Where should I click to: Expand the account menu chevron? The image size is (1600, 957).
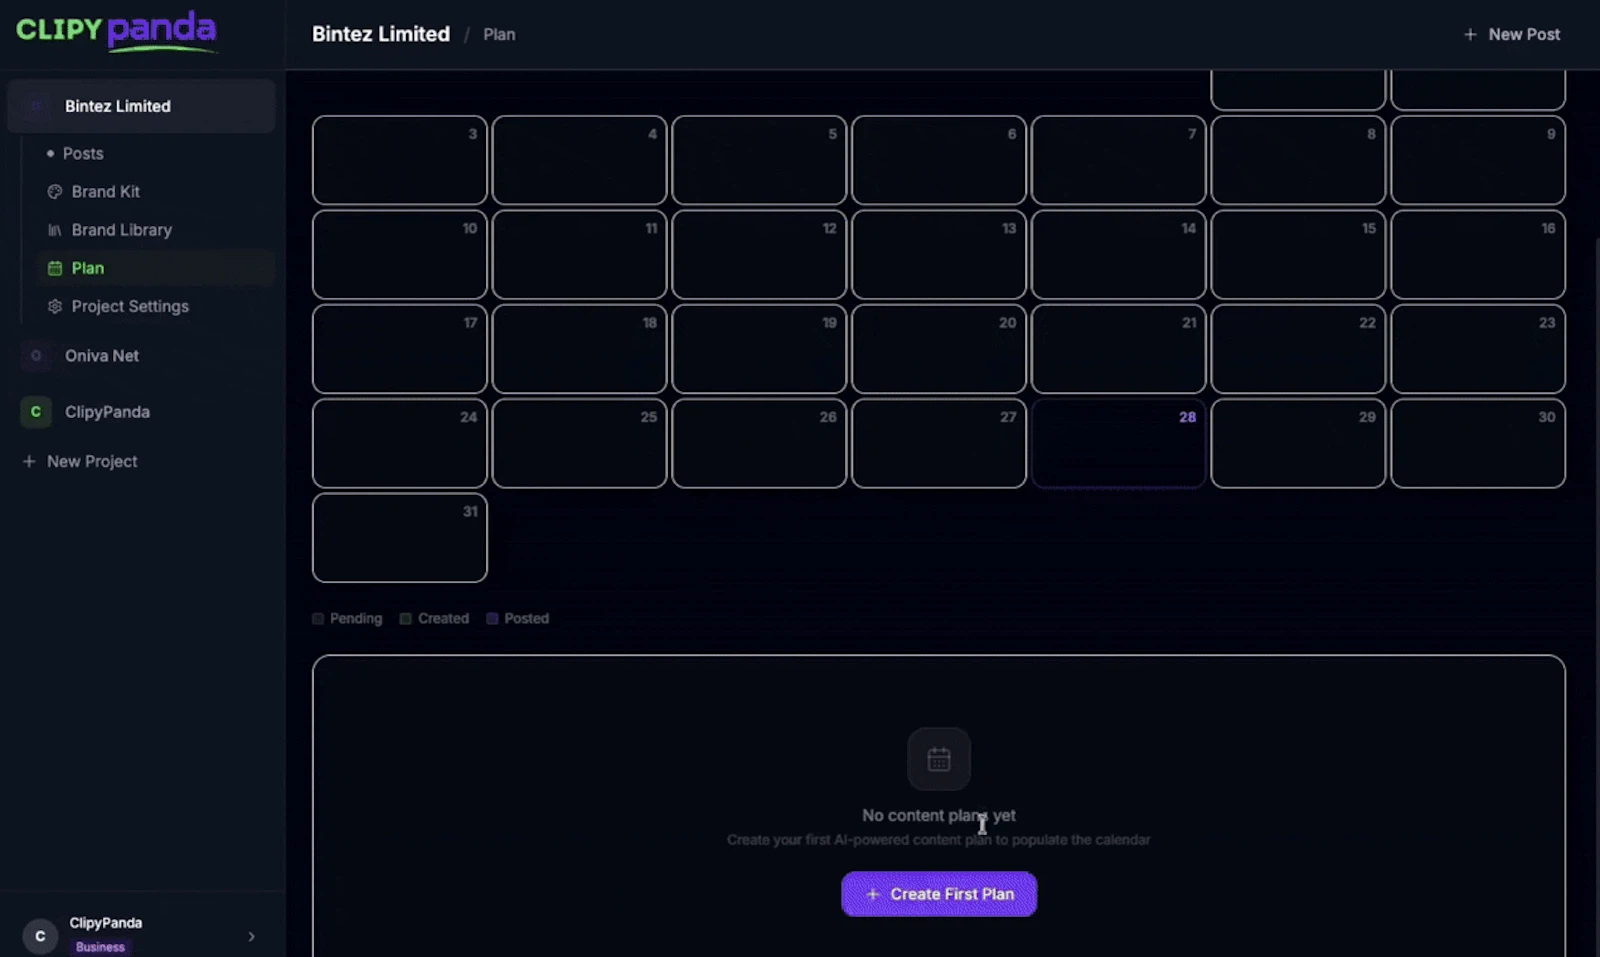(251, 936)
